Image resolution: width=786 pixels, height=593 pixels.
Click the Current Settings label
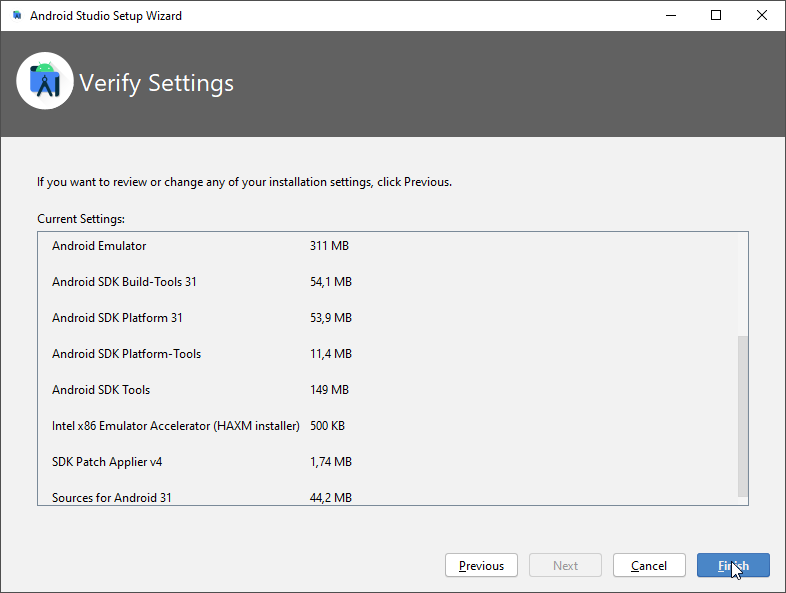point(81,219)
